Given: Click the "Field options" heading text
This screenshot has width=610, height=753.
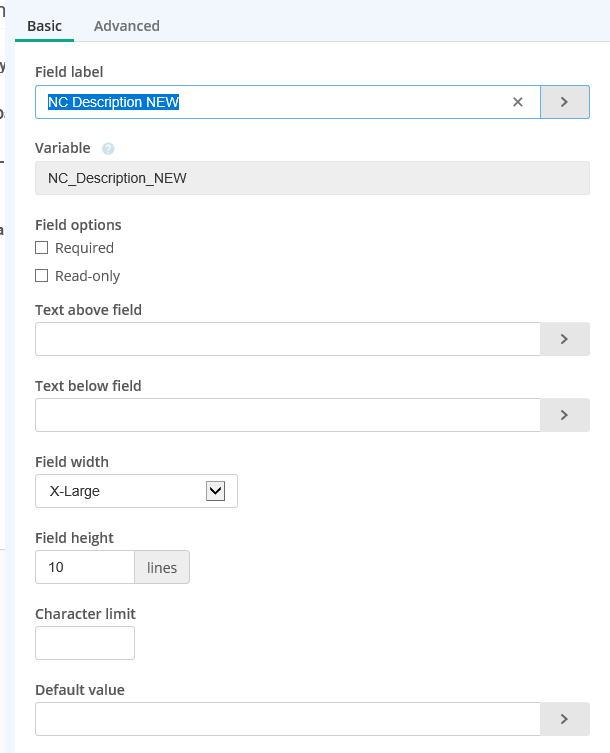Looking at the screenshot, I should (78, 224).
